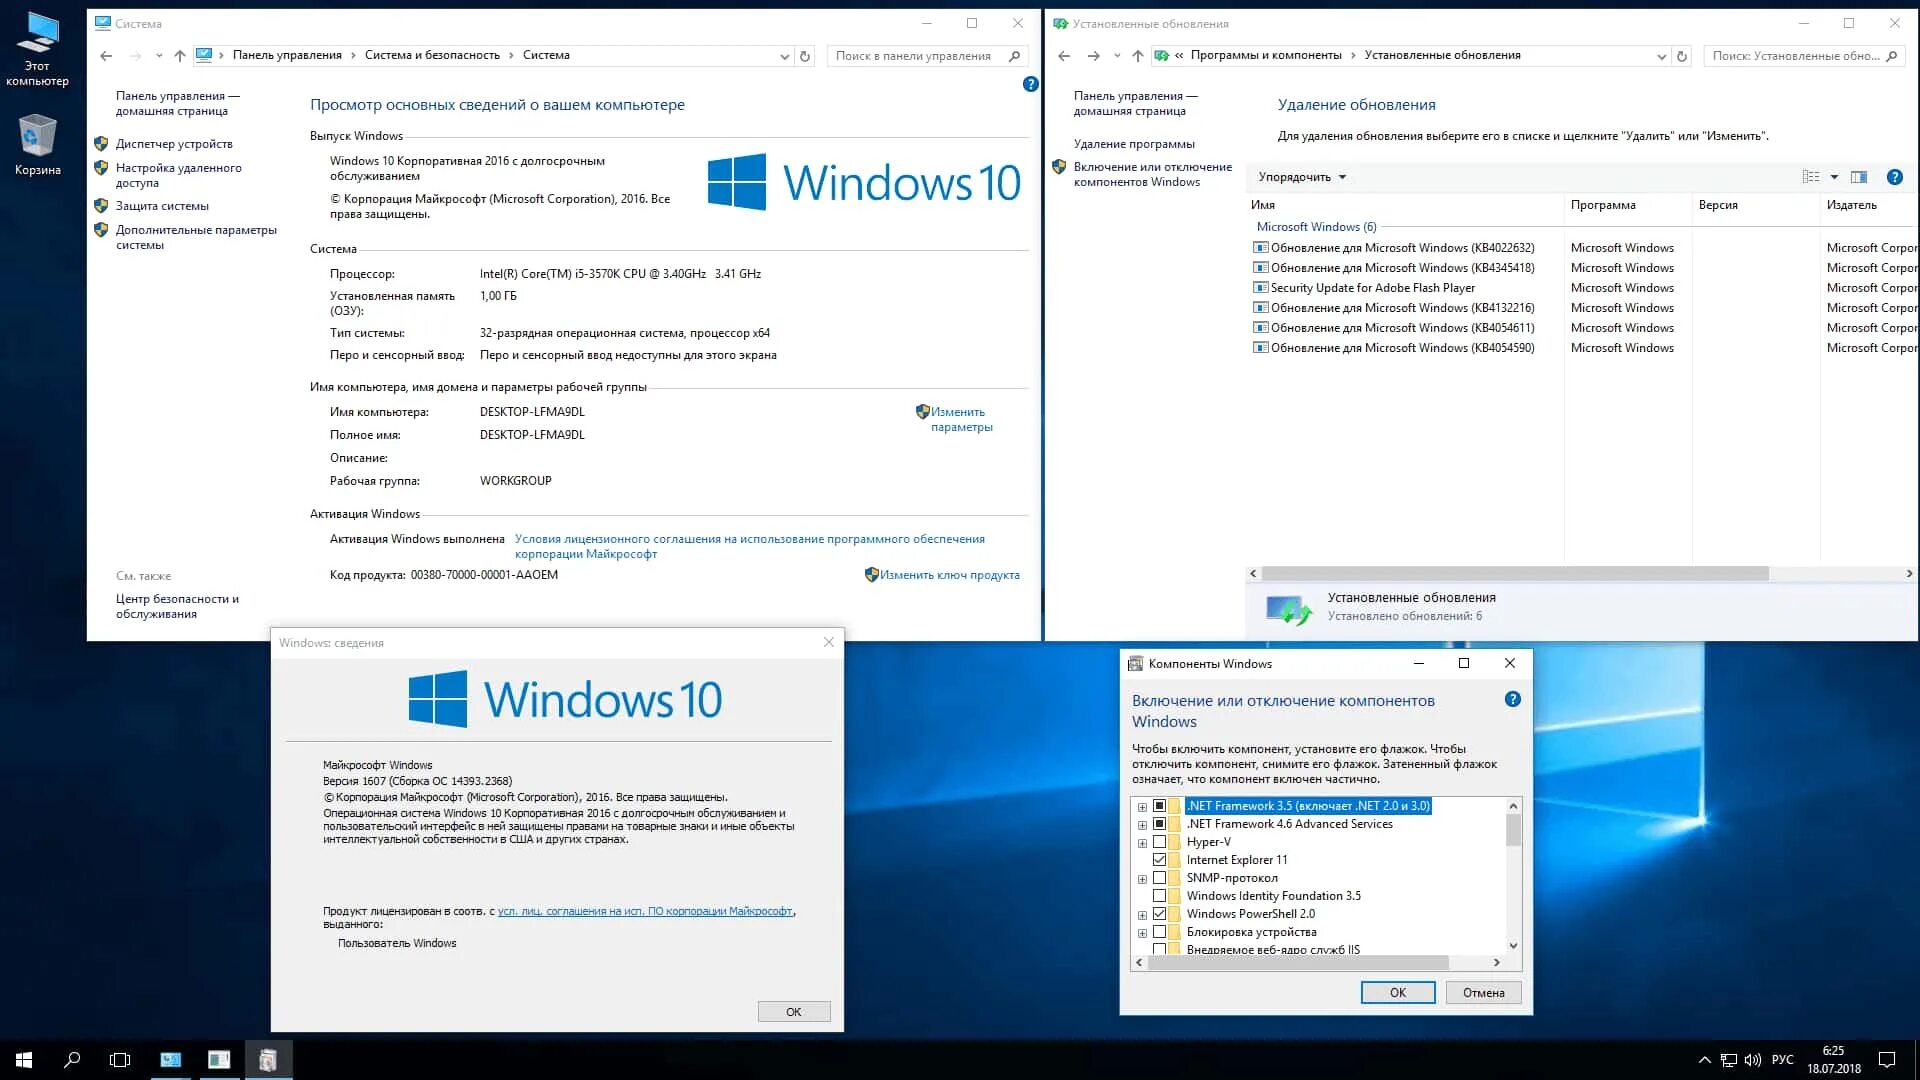Image resolution: width=1920 pixels, height=1080 pixels.
Task: Open address history dropdown in System window
Action: click(x=784, y=56)
